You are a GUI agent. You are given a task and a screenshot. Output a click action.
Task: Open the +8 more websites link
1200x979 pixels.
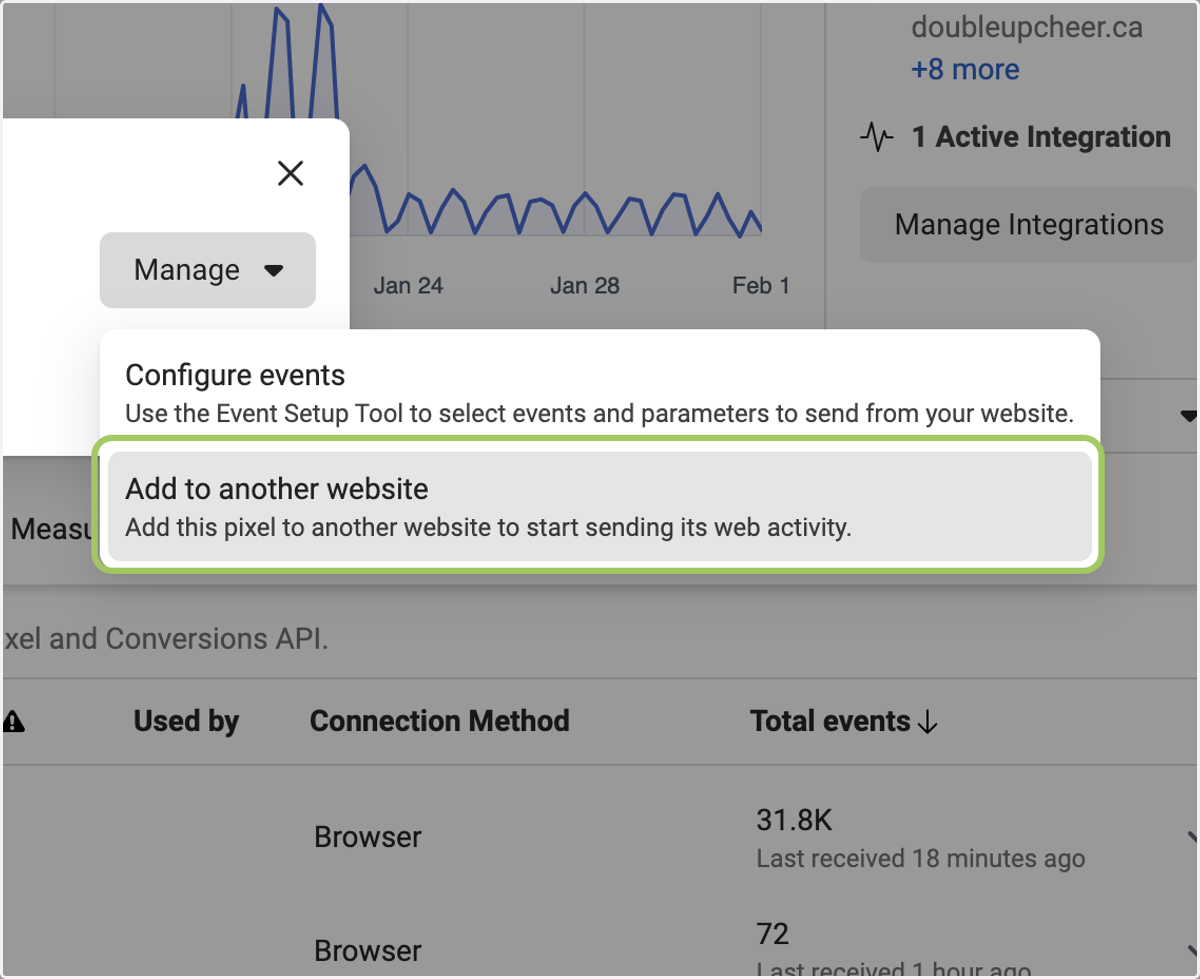[965, 70]
